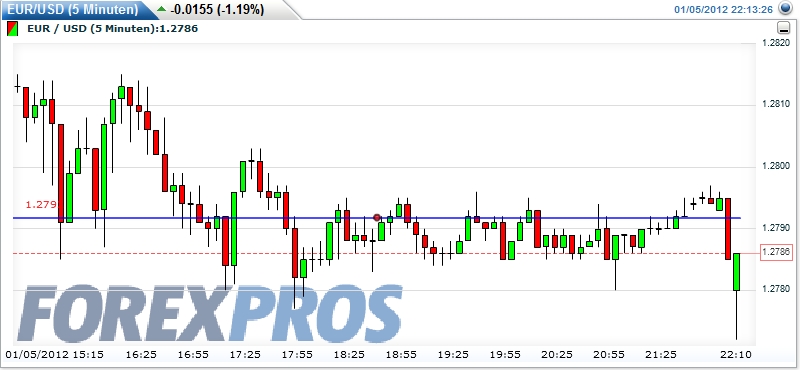Click the 20:25 time axis label
803x370 pixels.
pyautogui.click(x=557, y=355)
